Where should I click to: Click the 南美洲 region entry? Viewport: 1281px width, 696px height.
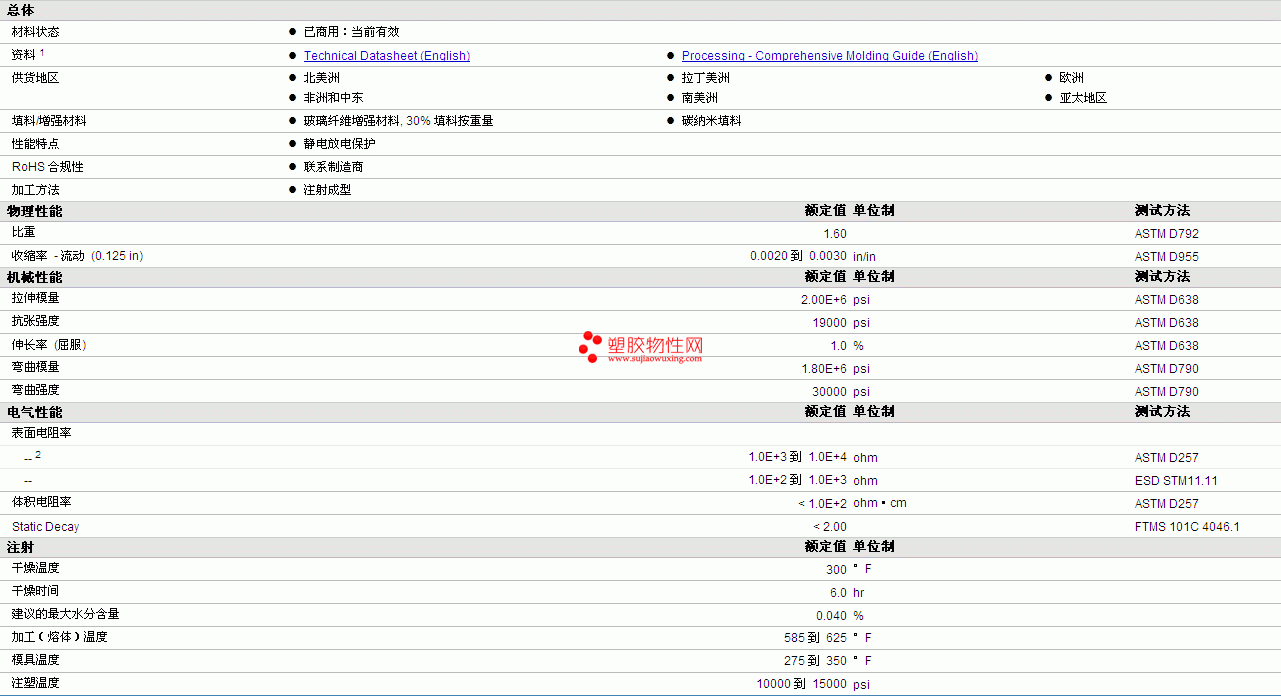(x=699, y=98)
